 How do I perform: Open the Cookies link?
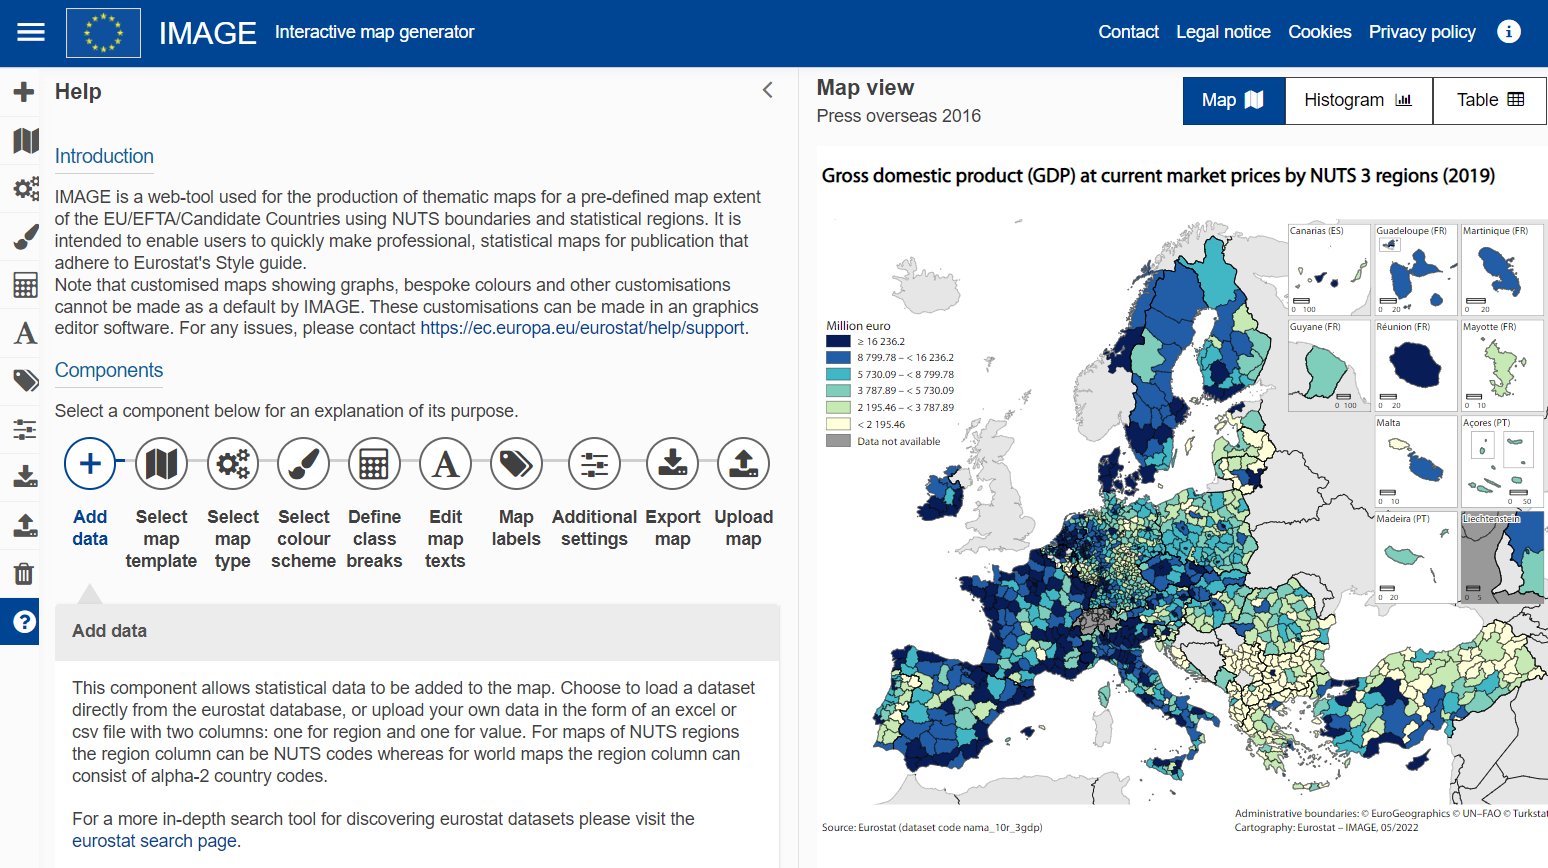point(1319,32)
